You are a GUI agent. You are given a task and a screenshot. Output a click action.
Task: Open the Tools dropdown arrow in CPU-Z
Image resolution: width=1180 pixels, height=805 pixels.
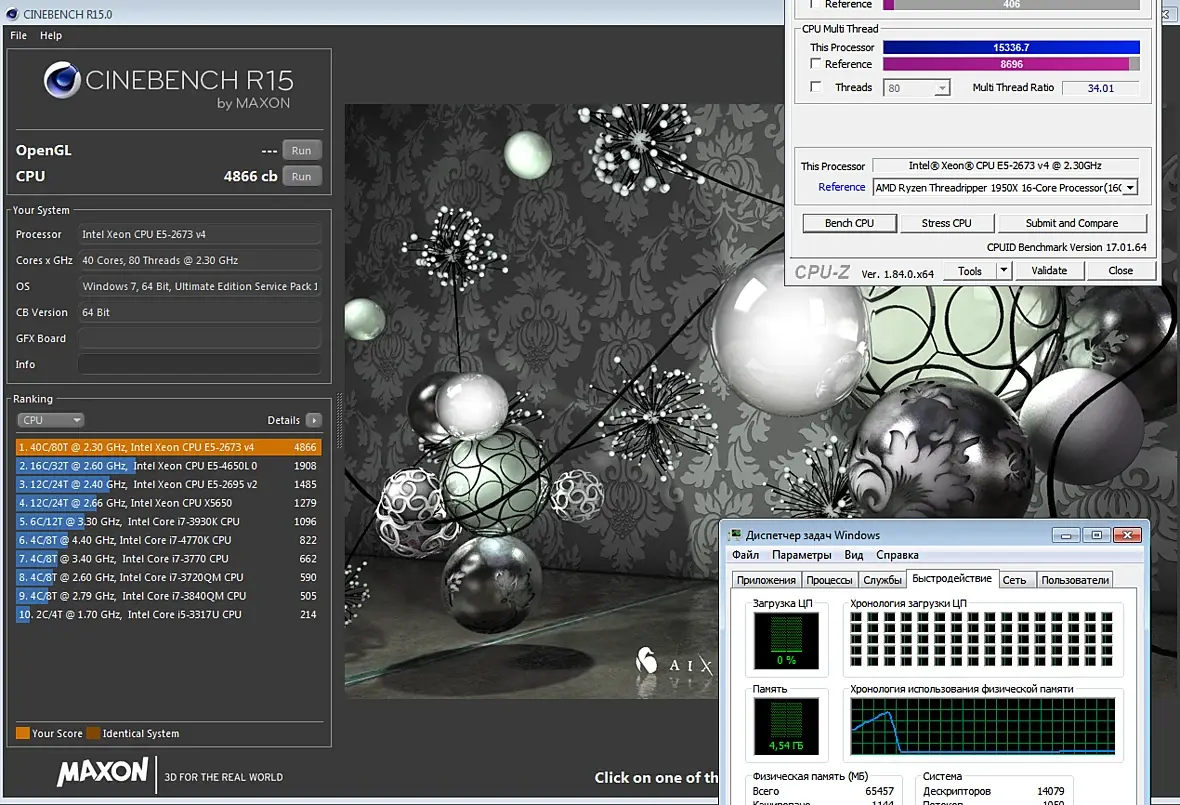coord(1004,271)
